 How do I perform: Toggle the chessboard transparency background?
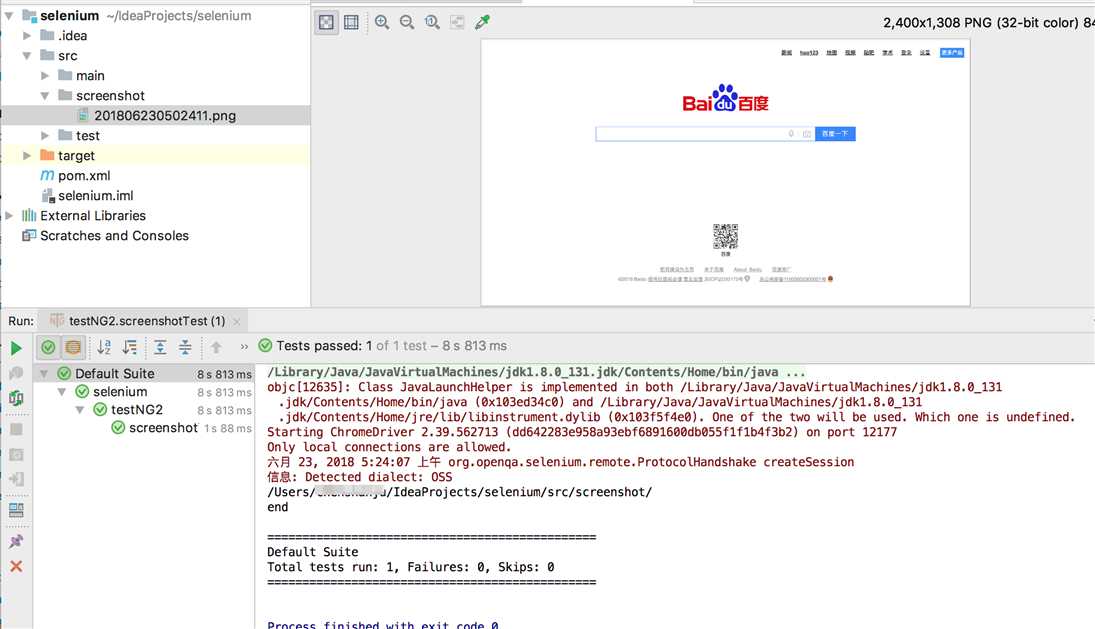click(326, 22)
